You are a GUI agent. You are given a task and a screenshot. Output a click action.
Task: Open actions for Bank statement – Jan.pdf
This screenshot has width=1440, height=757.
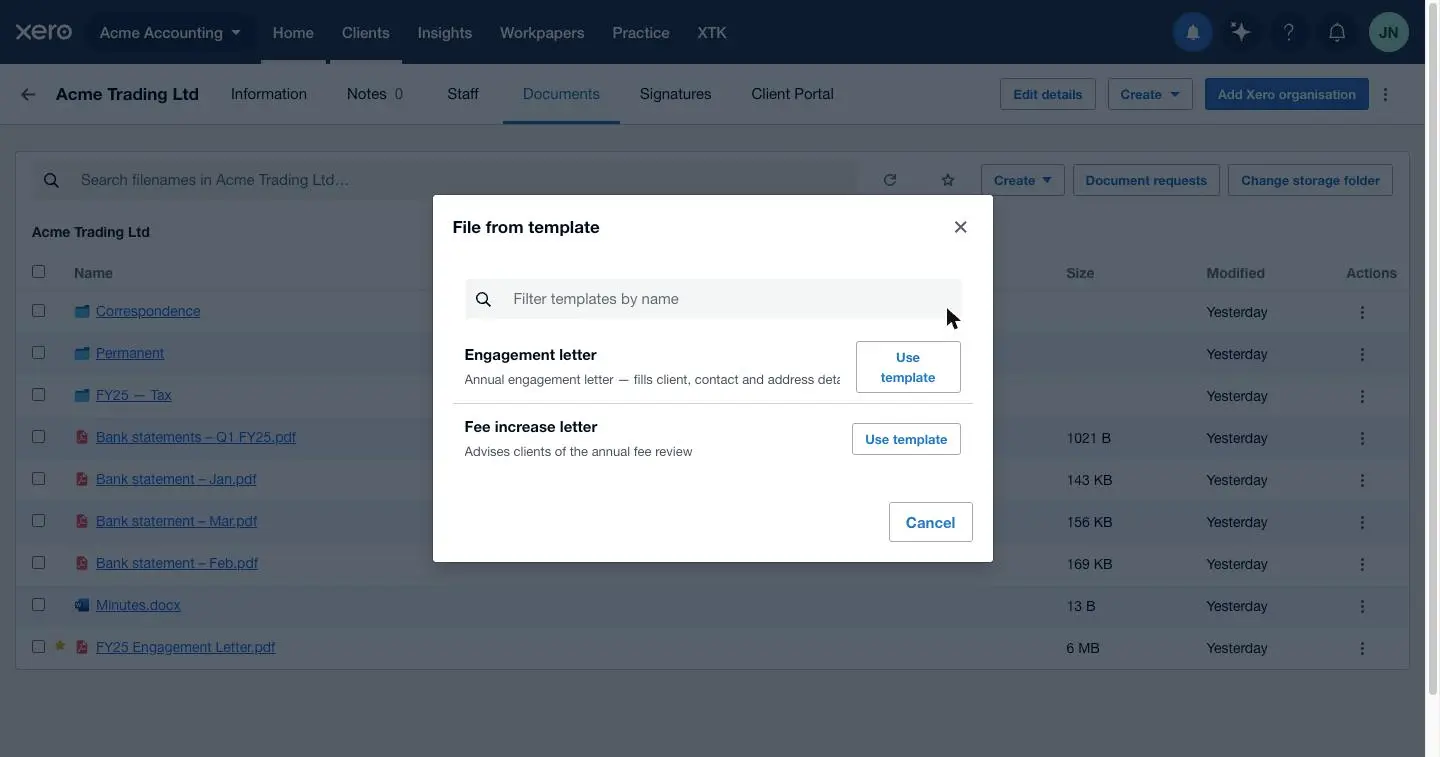coord(1362,480)
